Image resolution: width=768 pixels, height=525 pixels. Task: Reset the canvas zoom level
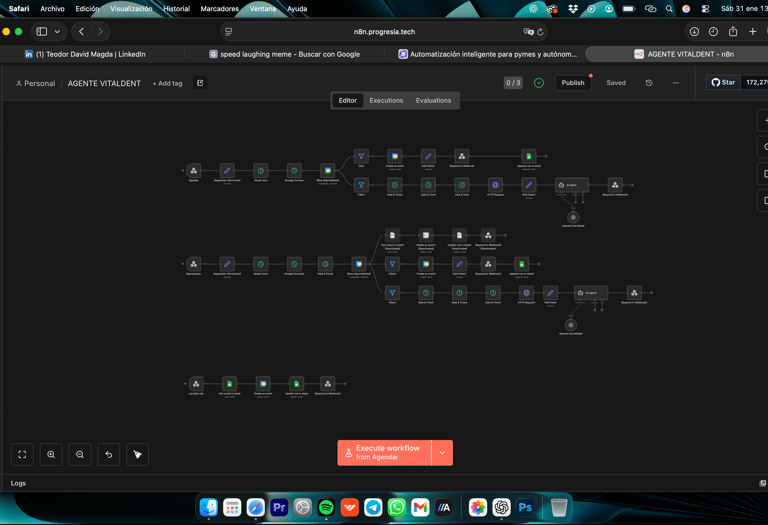(109, 454)
